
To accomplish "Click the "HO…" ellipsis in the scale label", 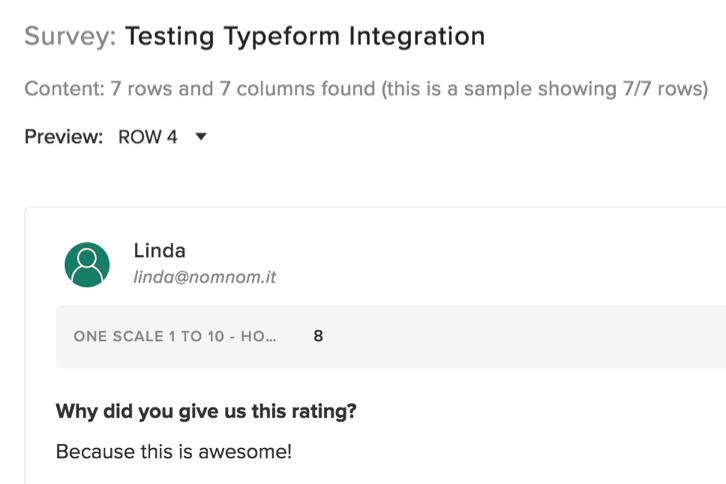I will (x=258, y=336).
